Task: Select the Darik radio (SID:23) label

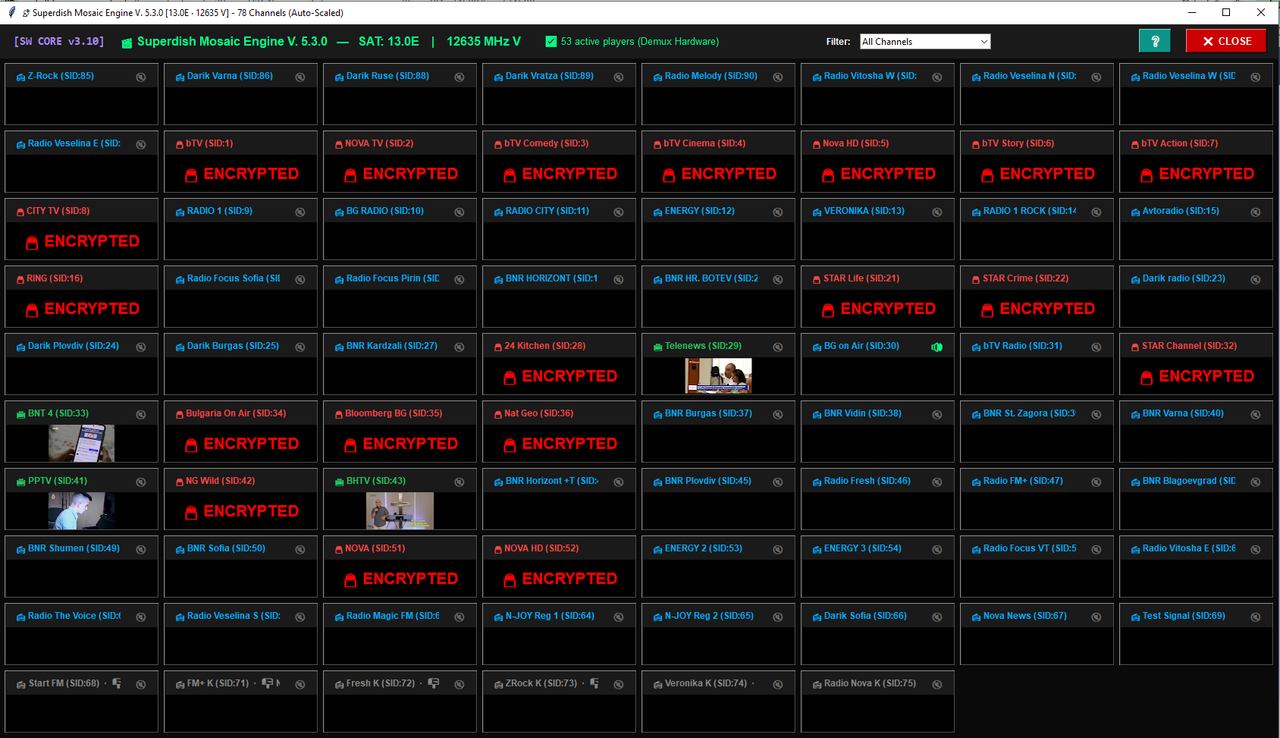Action: (1184, 279)
